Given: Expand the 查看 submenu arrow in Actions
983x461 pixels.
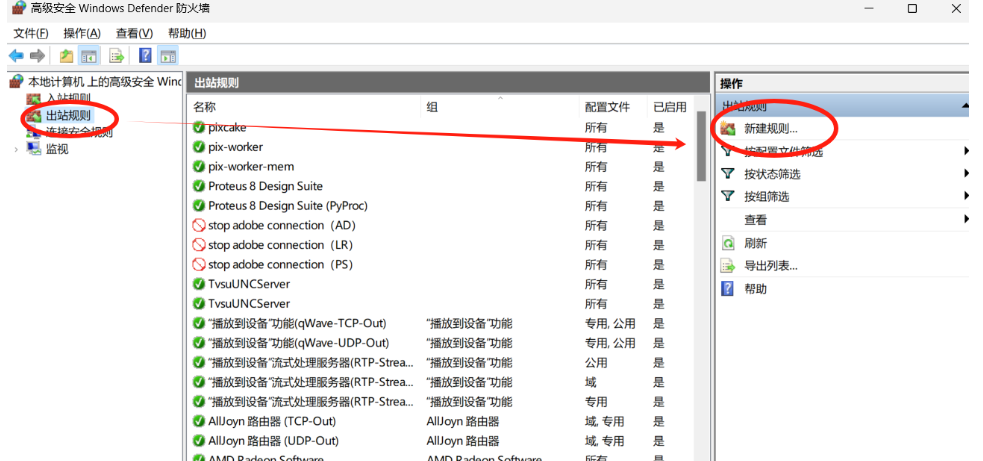Looking at the screenshot, I should pos(967,220).
